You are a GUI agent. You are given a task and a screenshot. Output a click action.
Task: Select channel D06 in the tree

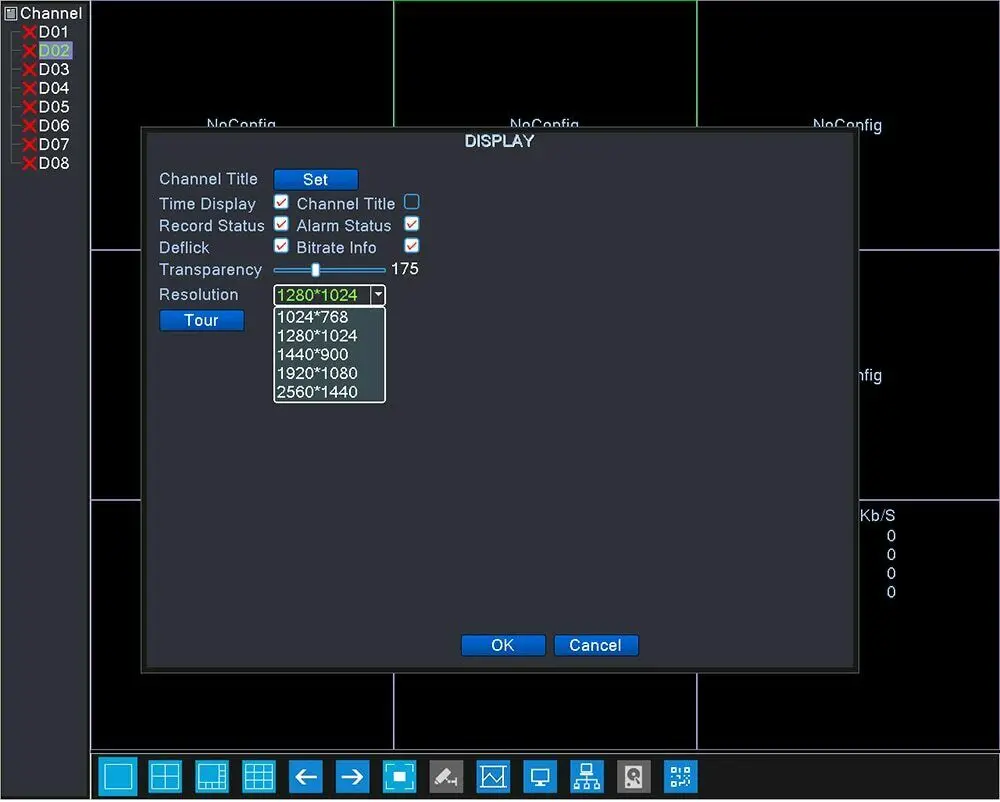pyautogui.click(x=54, y=126)
